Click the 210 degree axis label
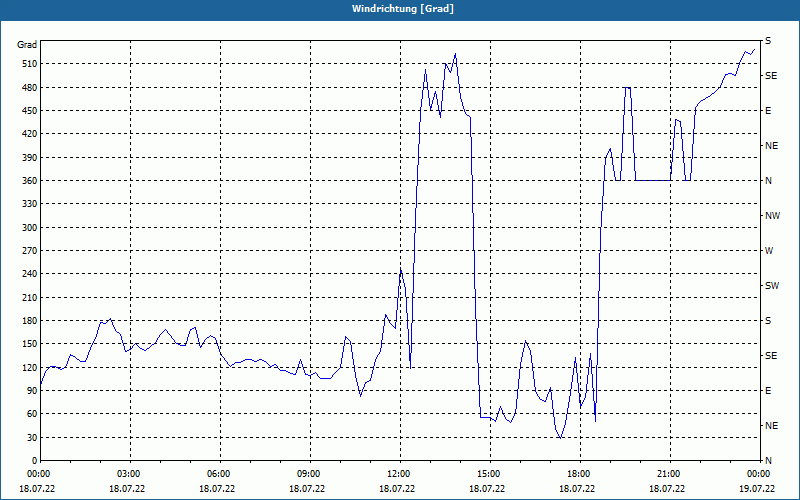 tap(30, 297)
